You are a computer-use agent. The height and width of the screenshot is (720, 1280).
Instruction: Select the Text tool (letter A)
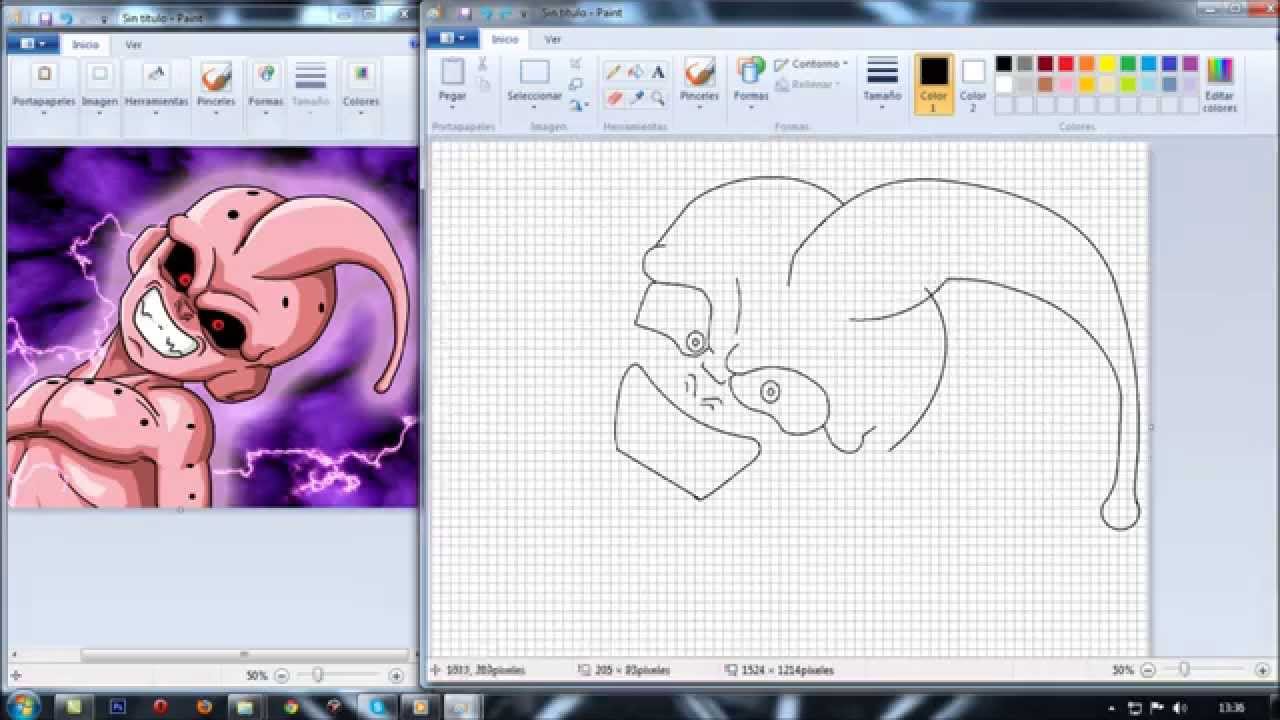(x=658, y=72)
